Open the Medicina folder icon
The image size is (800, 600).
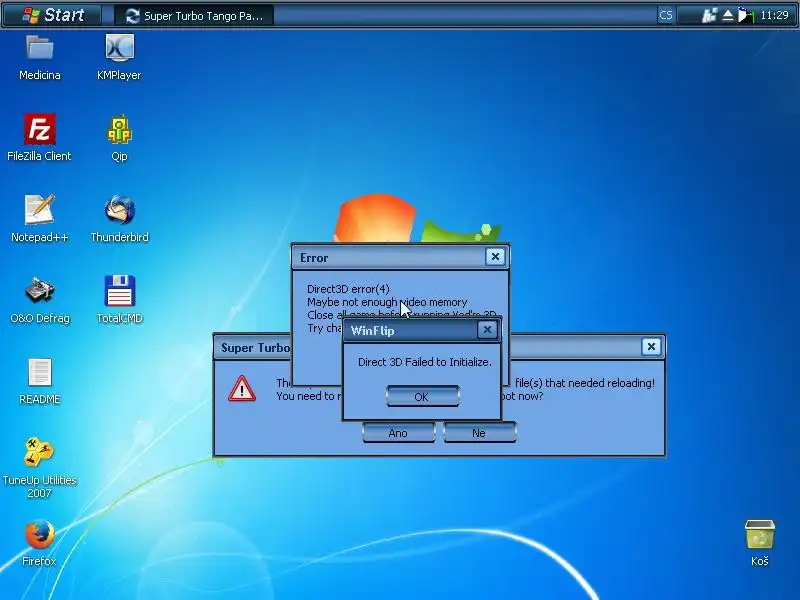click(x=40, y=48)
